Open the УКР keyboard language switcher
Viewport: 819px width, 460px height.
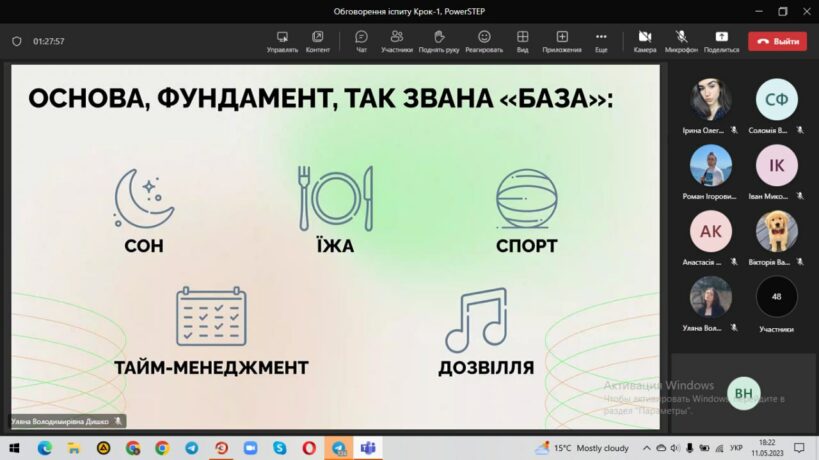[x=736, y=448]
